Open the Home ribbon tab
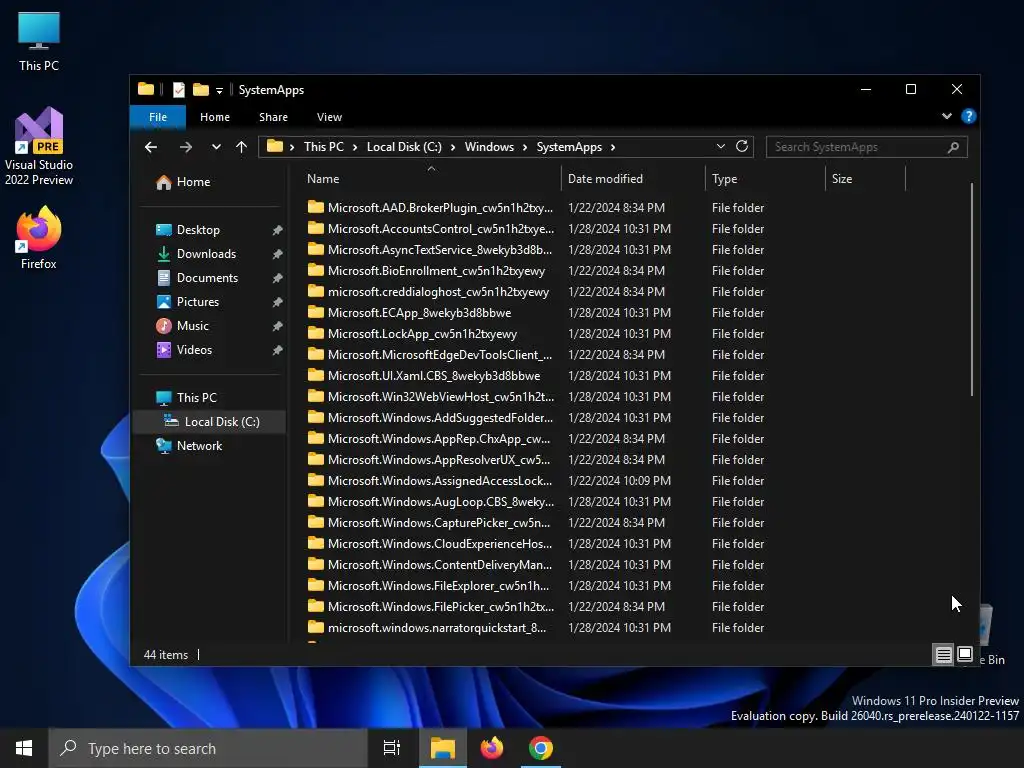 coord(215,117)
